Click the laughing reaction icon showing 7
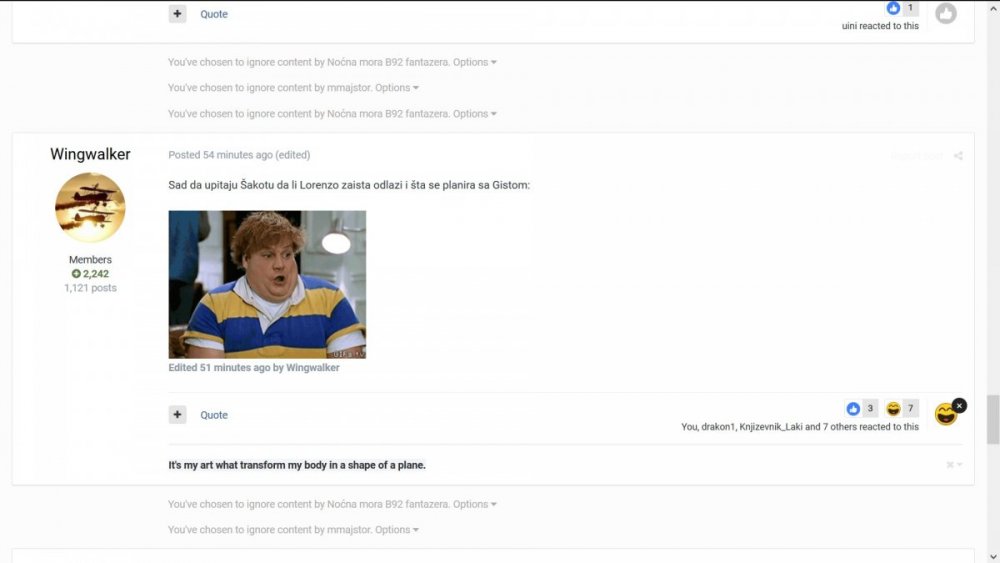 click(x=893, y=409)
